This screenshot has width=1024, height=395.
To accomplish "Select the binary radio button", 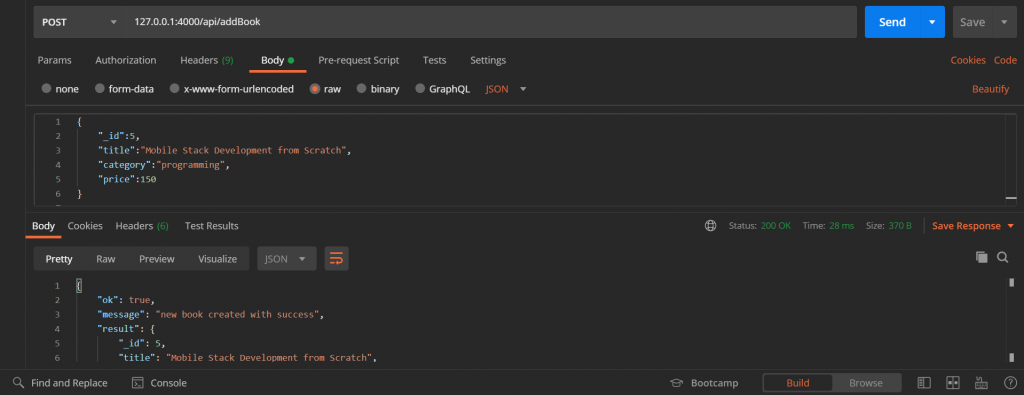I will tap(362, 89).
